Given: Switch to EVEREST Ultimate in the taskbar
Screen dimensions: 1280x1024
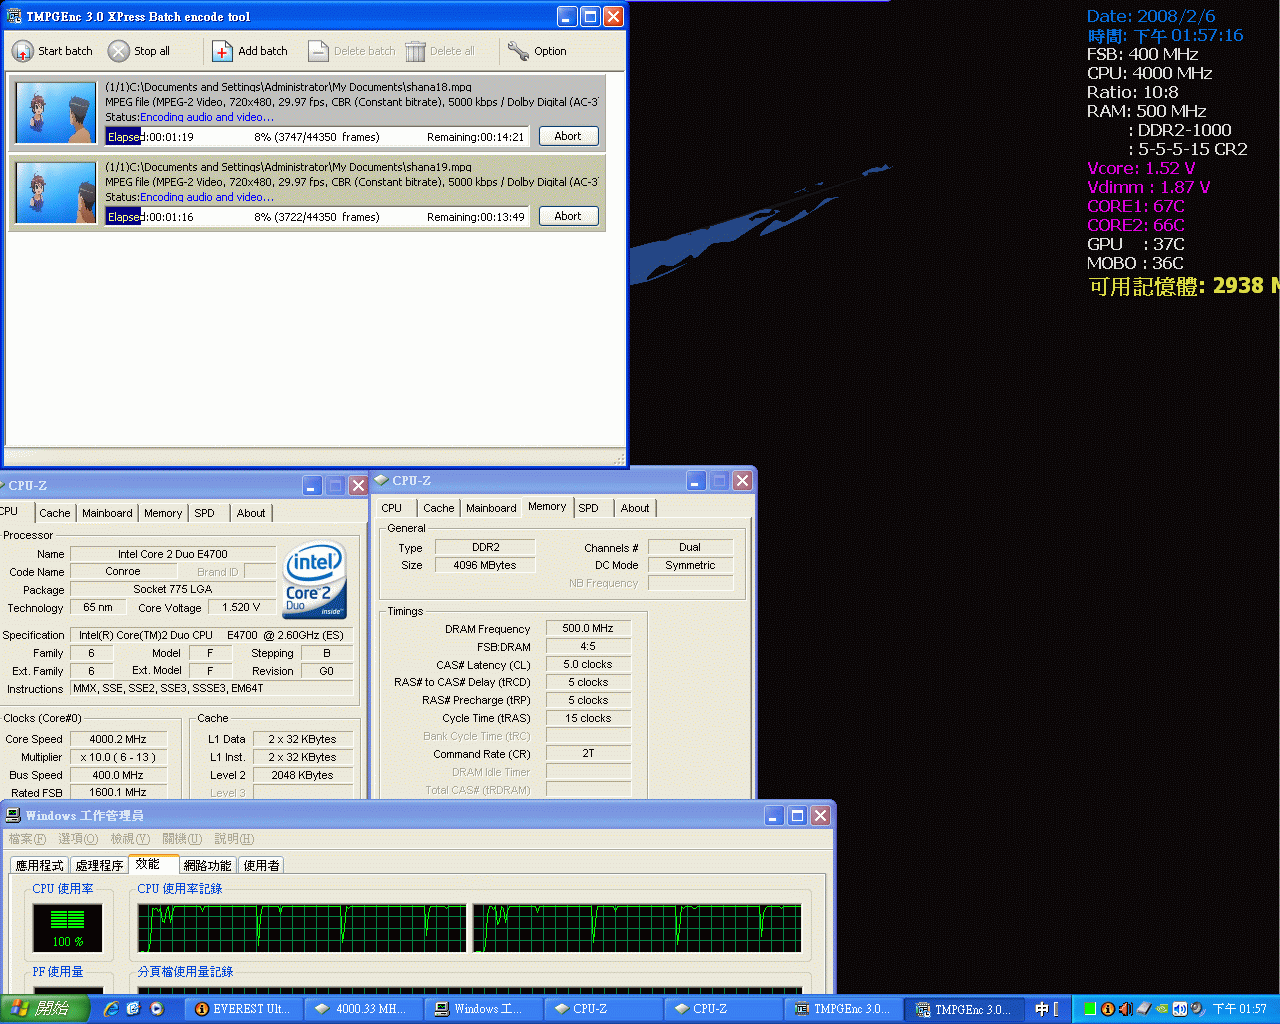Looking at the screenshot, I should coord(242,1009).
